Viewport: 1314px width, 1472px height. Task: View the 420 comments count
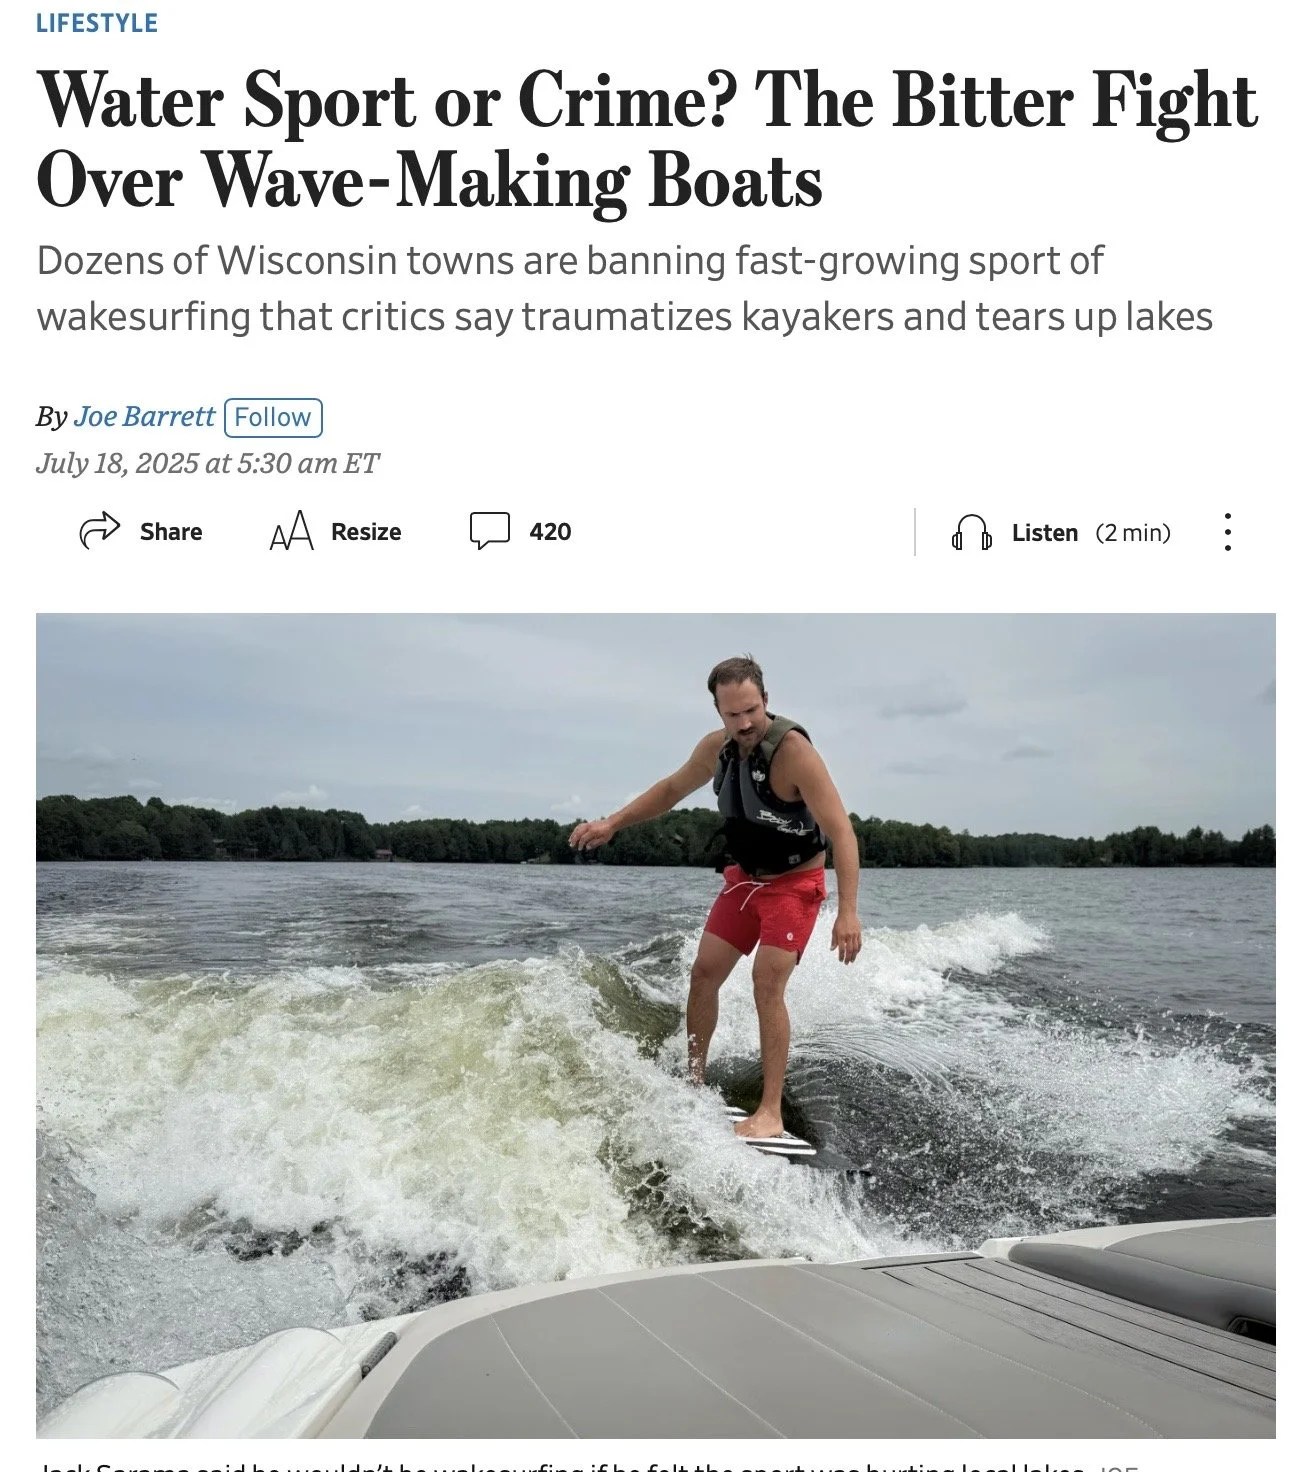coord(550,532)
